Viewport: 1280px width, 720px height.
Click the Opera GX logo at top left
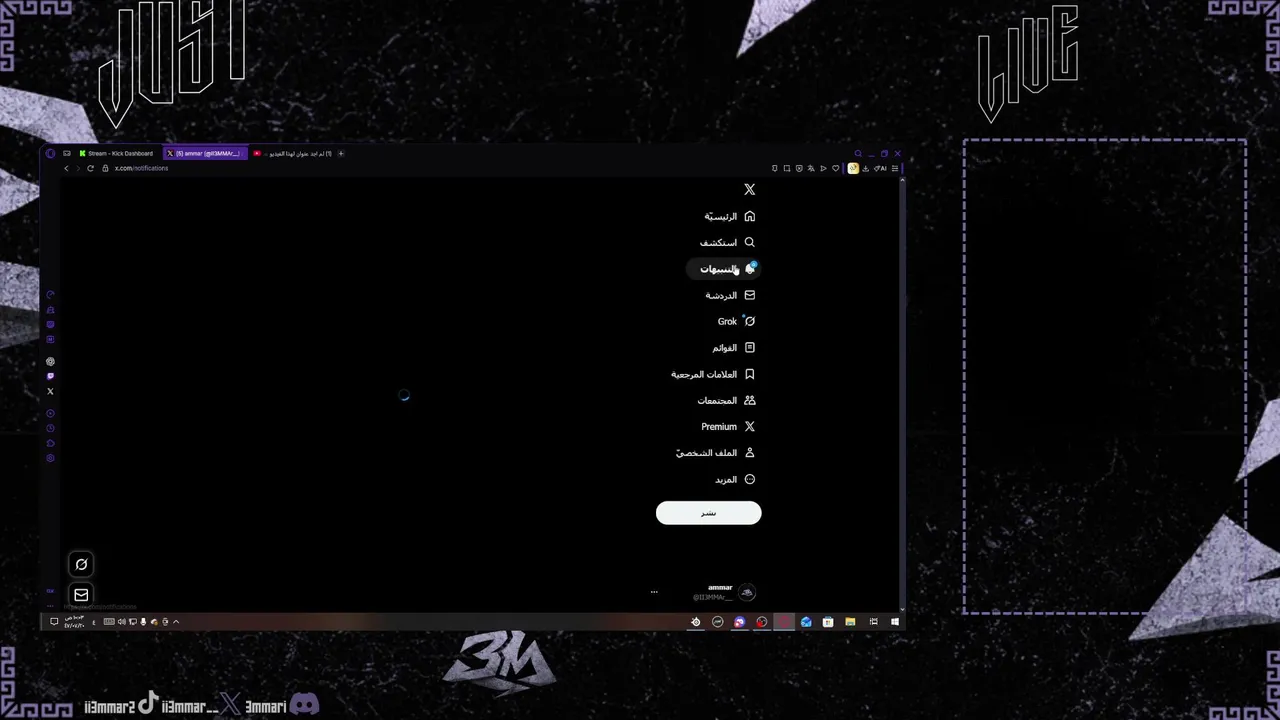50,153
